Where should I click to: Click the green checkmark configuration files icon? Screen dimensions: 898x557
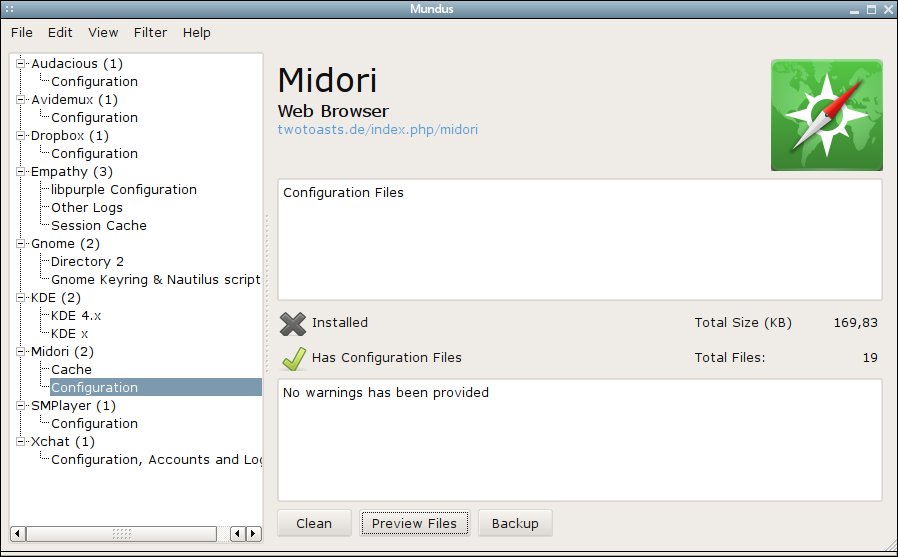coord(294,358)
